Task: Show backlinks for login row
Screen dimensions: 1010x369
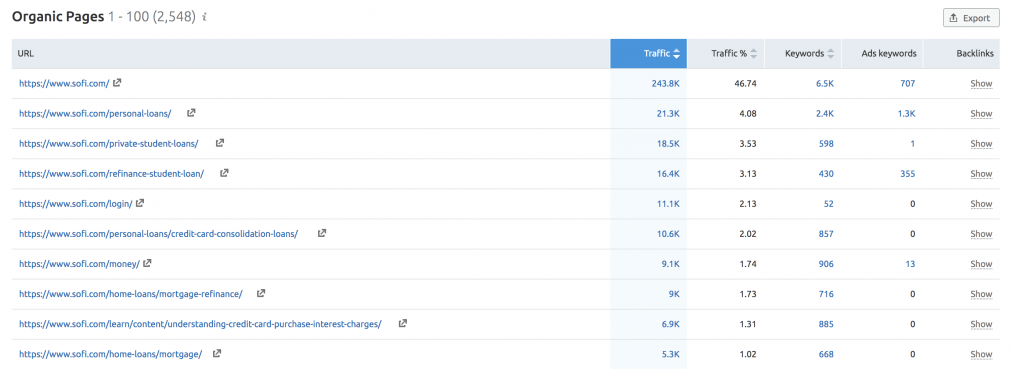Action: 981,204
